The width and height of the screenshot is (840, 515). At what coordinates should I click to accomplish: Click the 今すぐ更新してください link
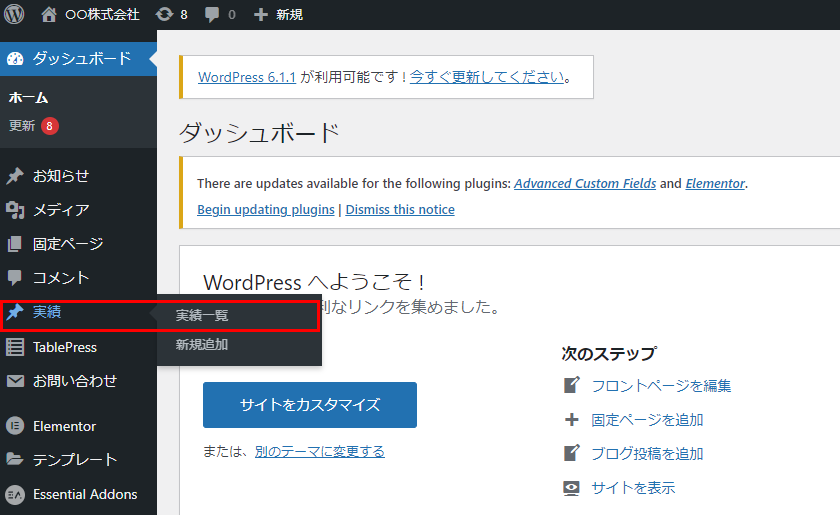[x=486, y=77]
